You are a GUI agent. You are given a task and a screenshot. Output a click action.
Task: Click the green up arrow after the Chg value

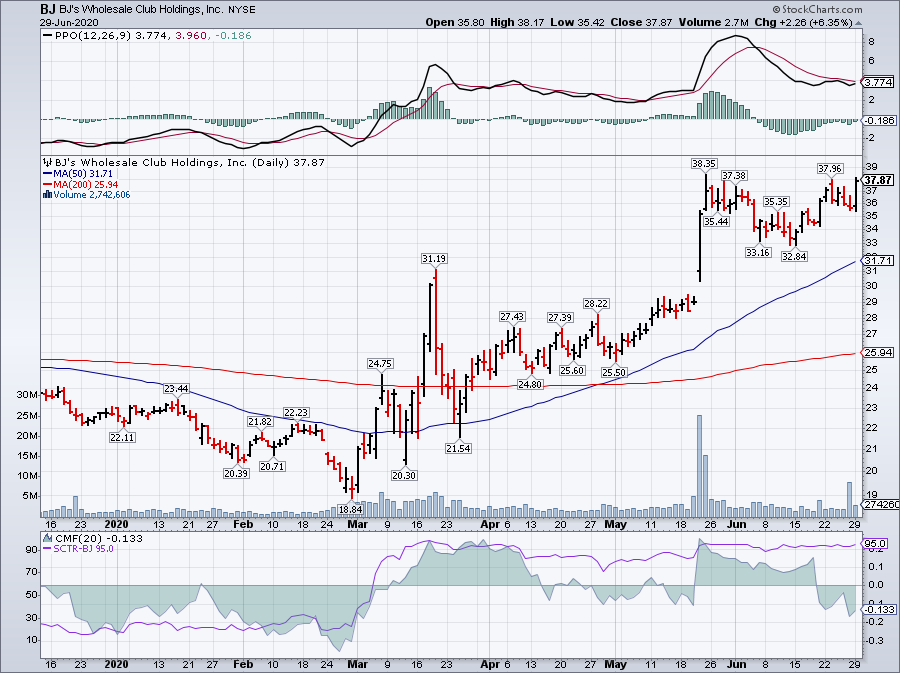pos(858,23)
